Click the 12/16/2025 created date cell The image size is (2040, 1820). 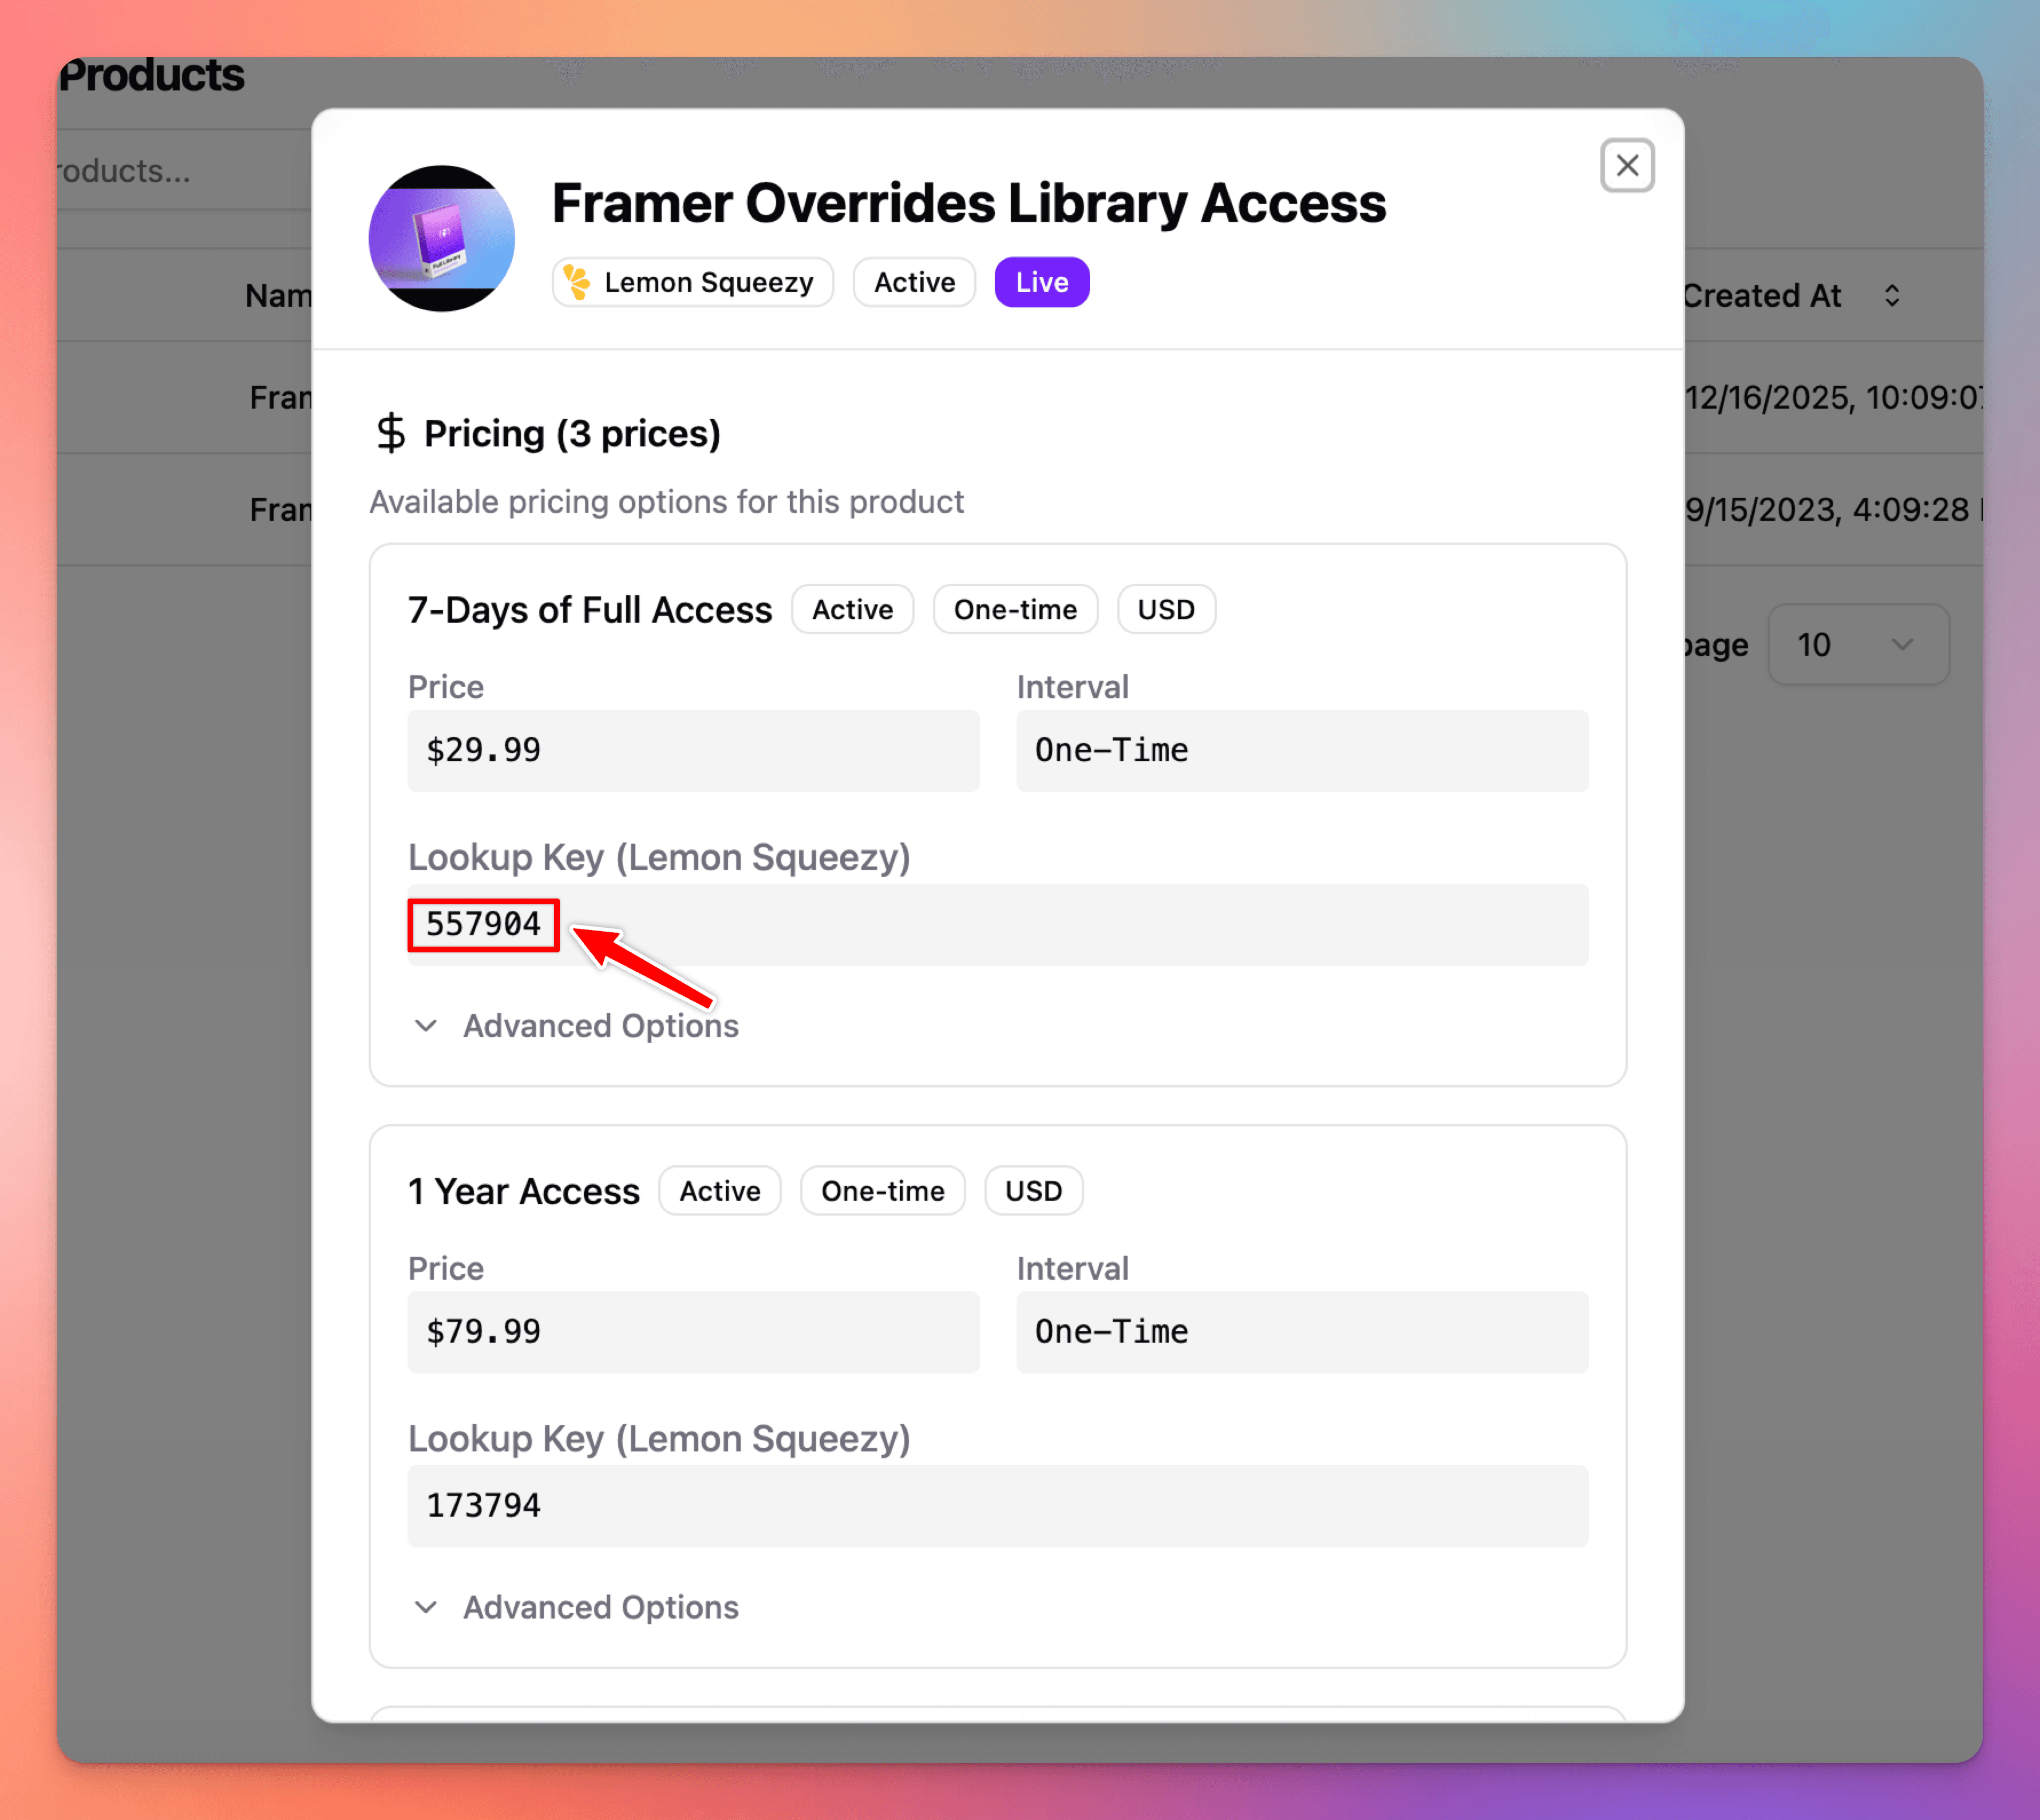[x=1834, y=398]
